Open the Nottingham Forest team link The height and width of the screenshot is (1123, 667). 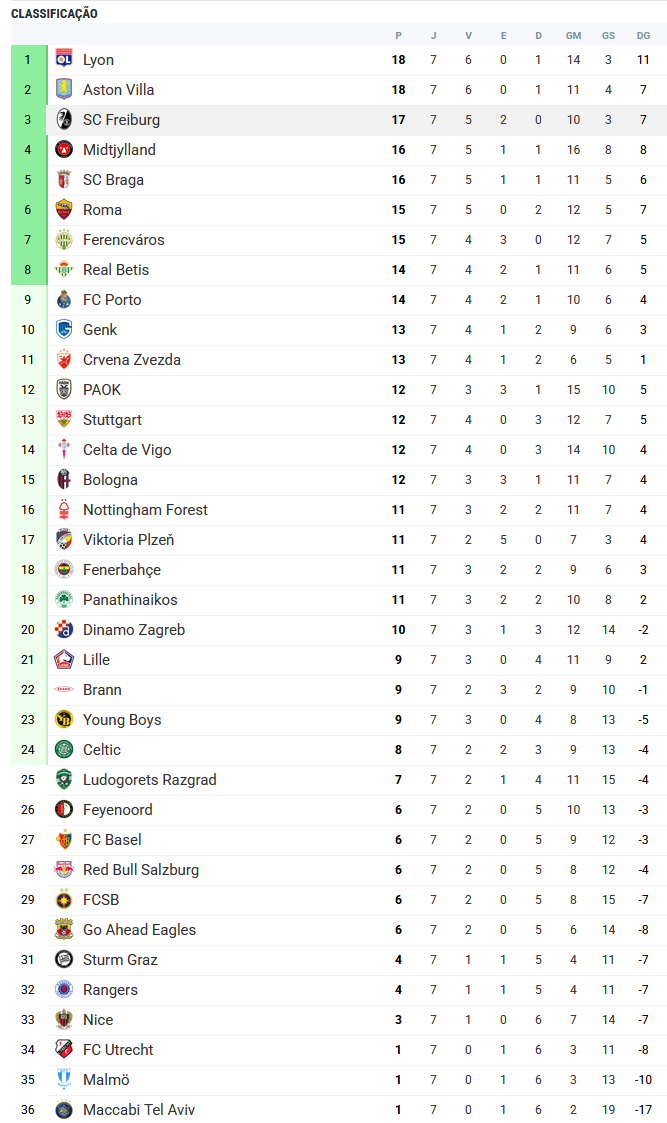click(x=145, y=510)
